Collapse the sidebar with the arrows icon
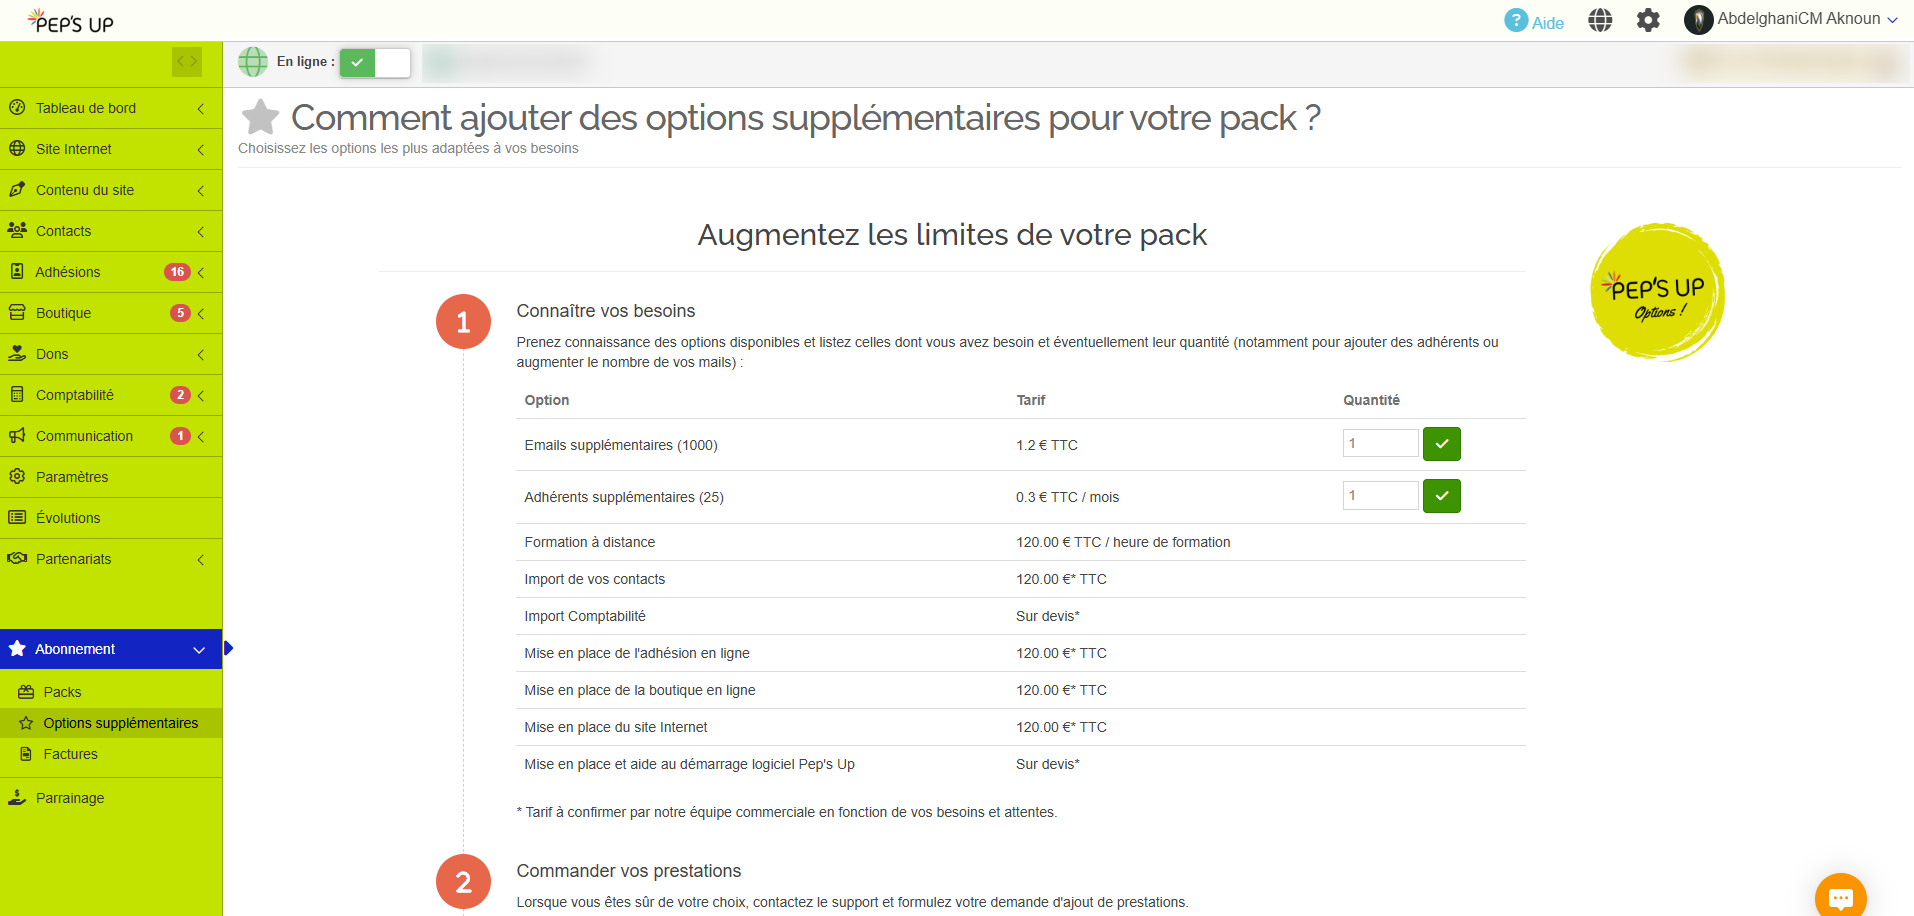 click(x=187, y=61)
